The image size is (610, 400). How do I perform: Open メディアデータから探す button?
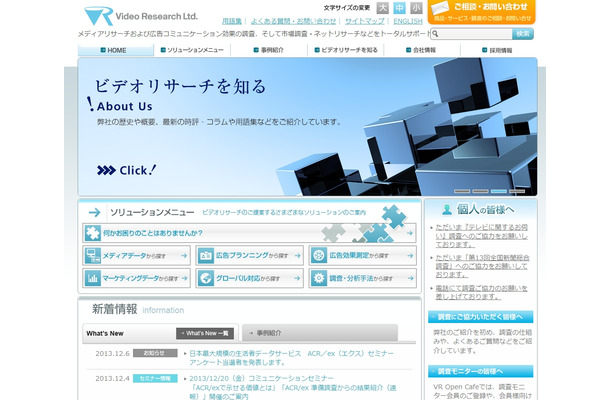click(x=137, y=256)
